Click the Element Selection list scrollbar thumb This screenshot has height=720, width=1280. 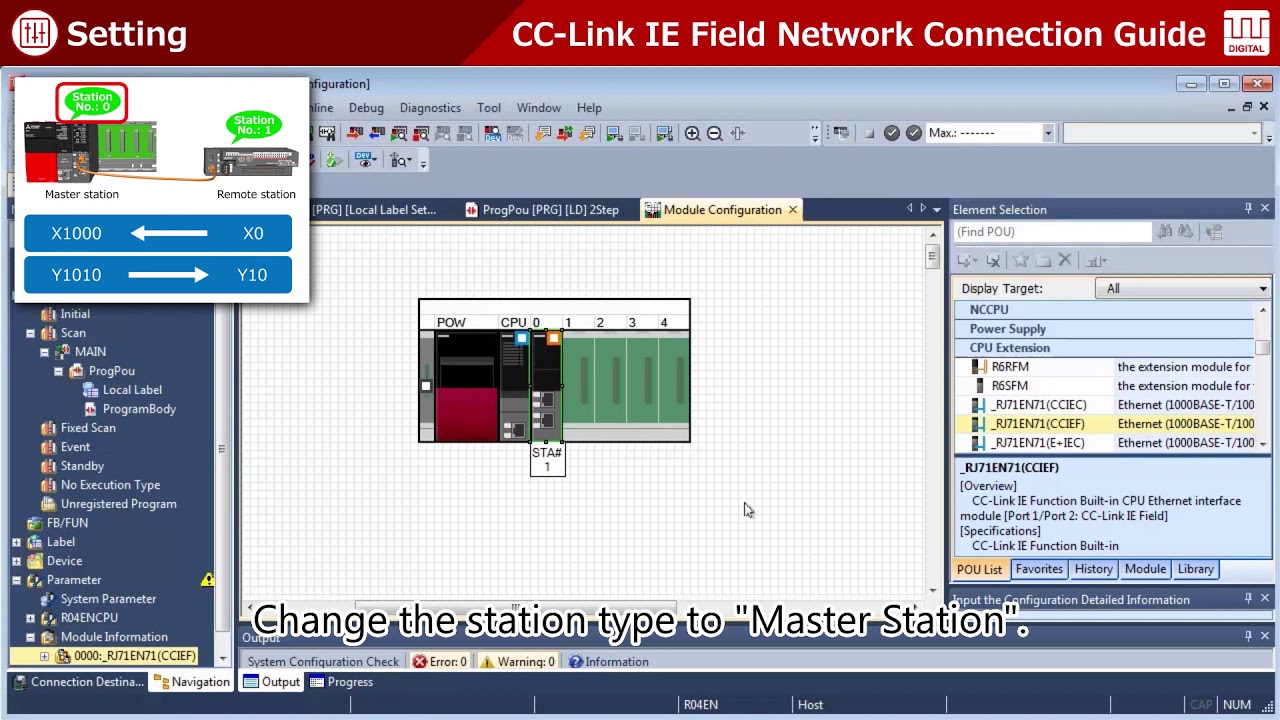tap(1263, 348)
